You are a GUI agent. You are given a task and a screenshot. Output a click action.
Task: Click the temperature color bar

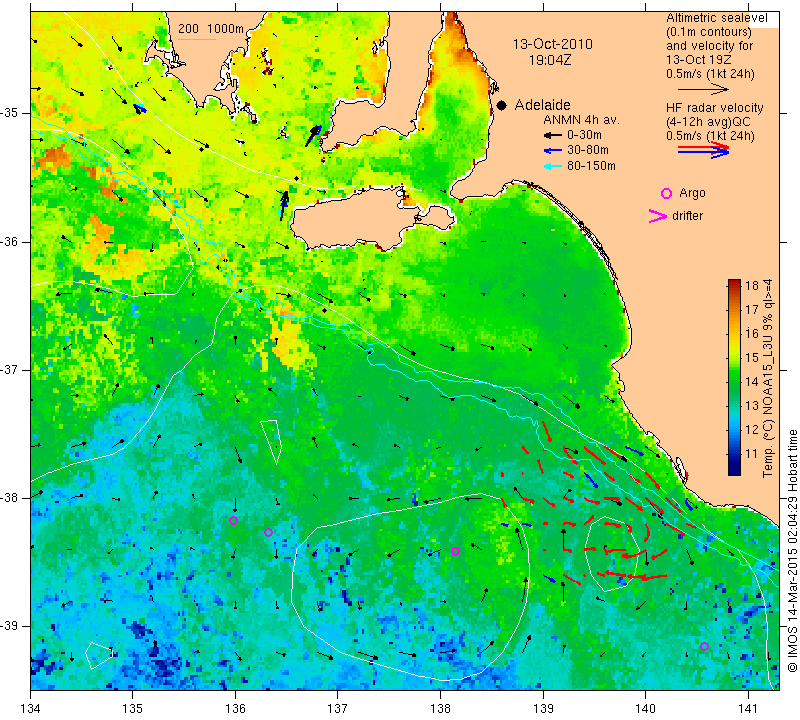click(734, 377)
